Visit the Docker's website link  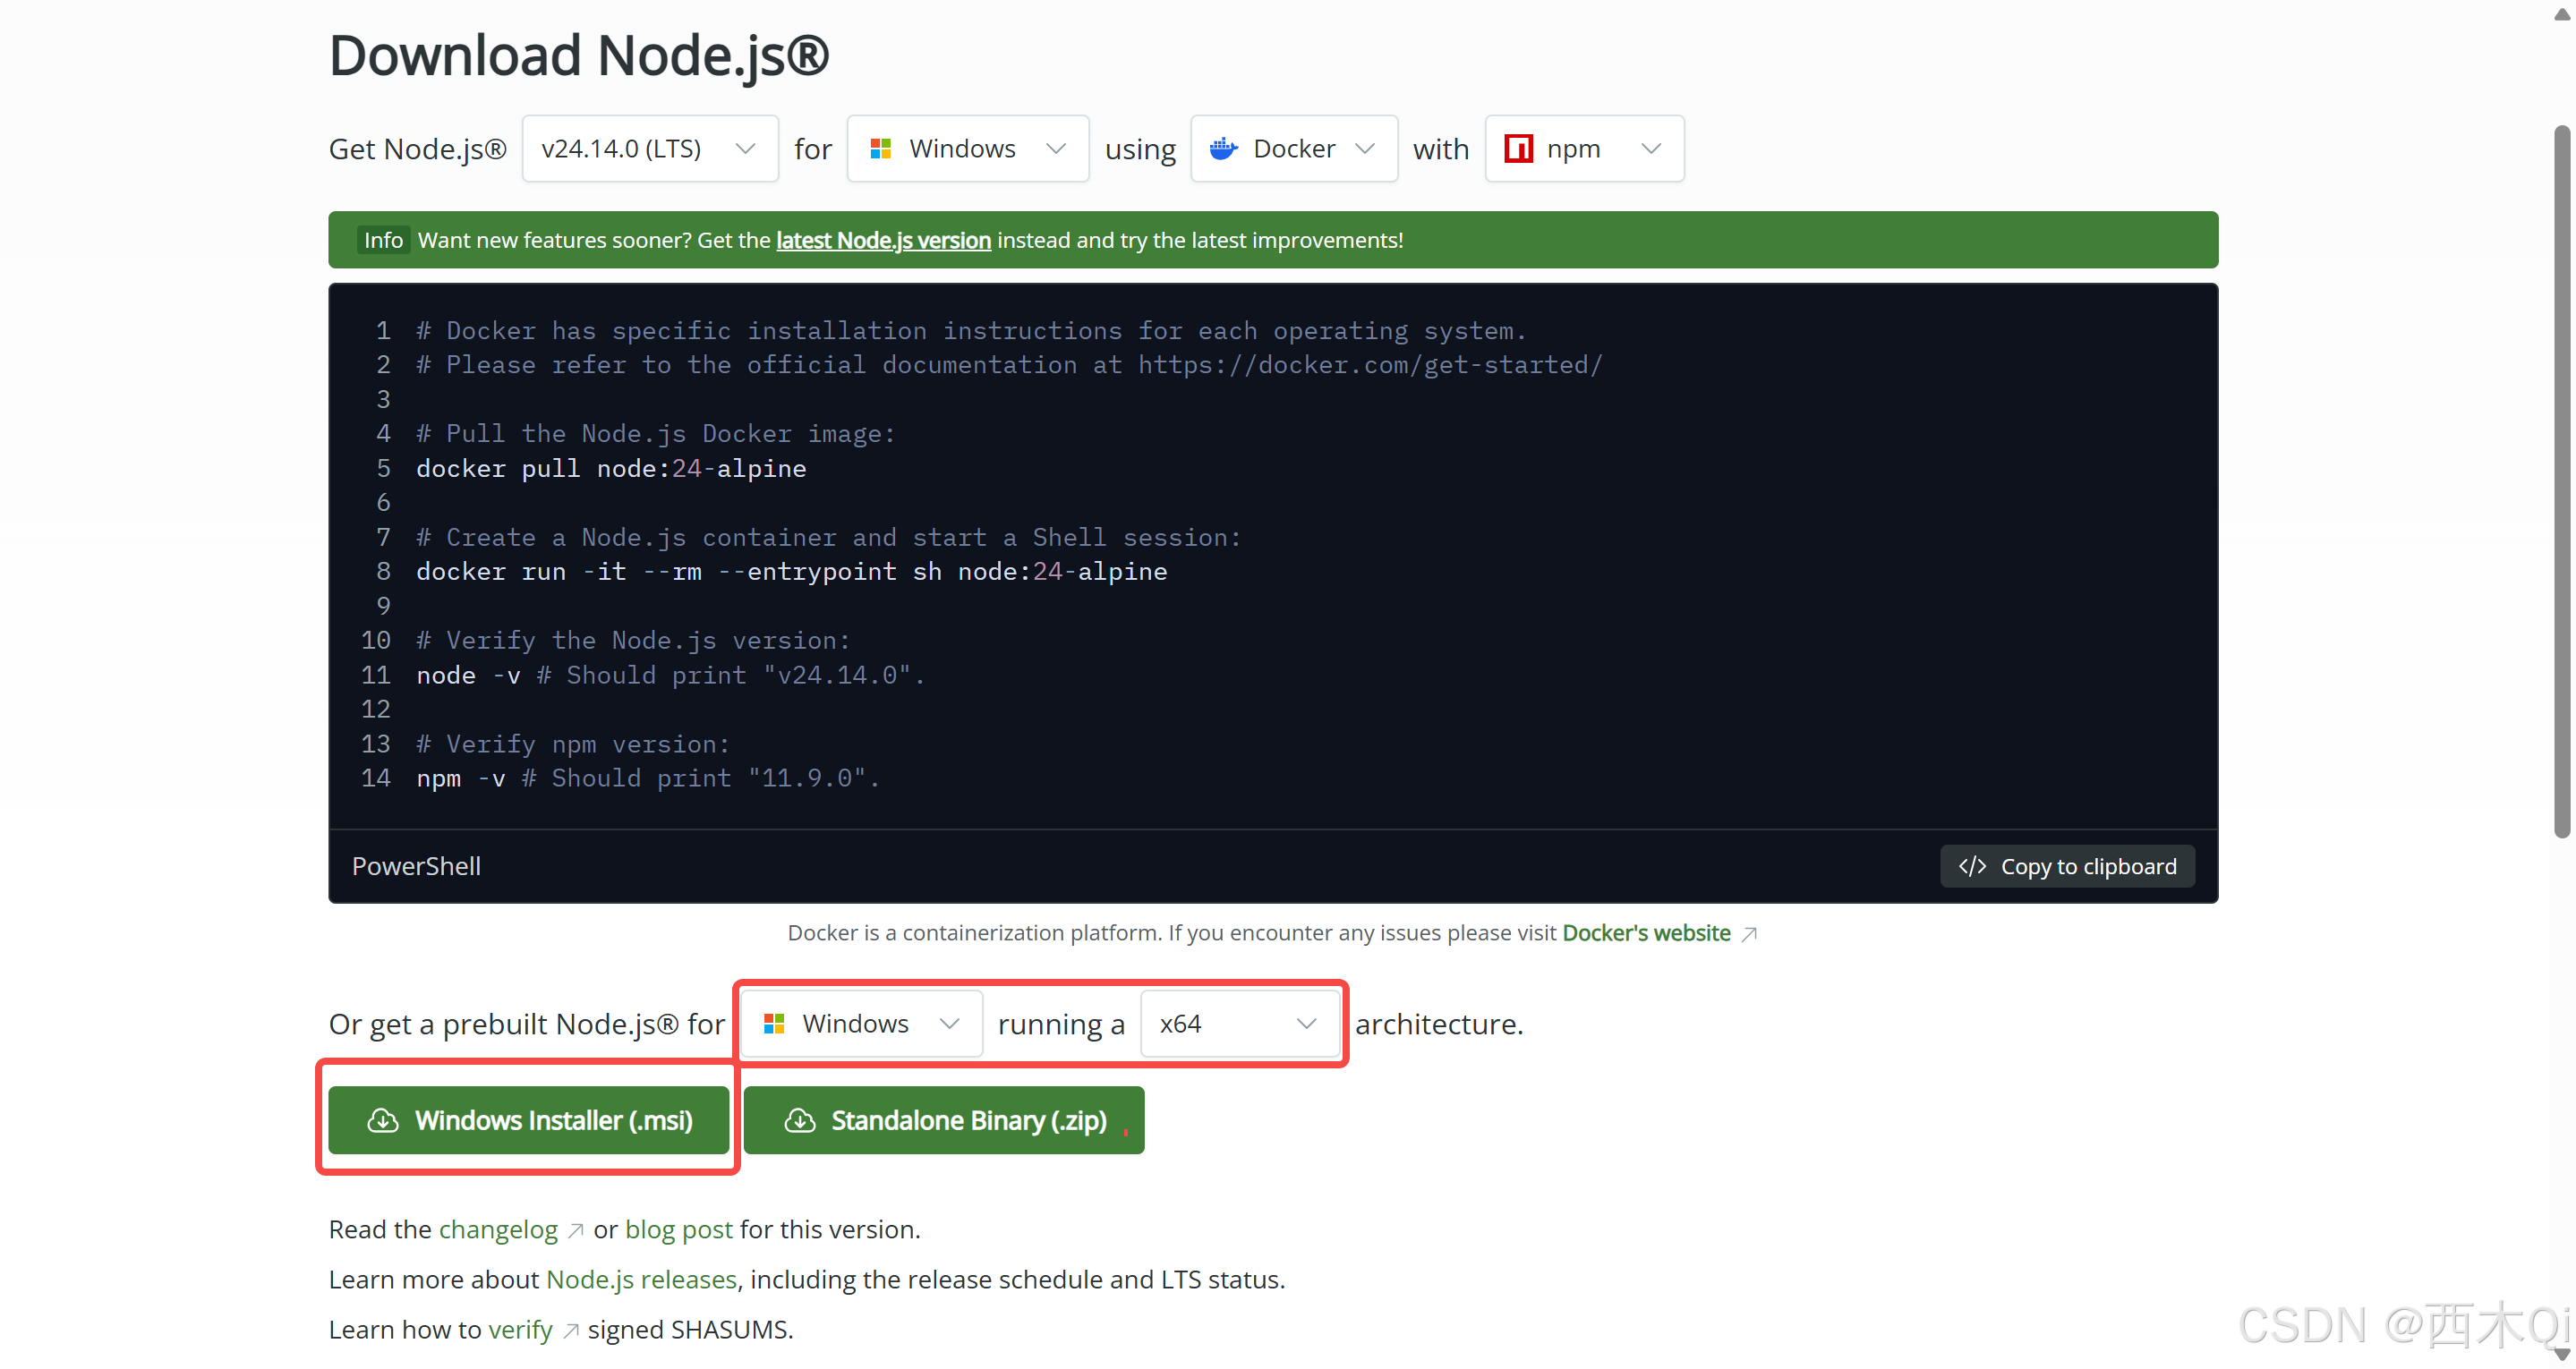(1646, 934)
